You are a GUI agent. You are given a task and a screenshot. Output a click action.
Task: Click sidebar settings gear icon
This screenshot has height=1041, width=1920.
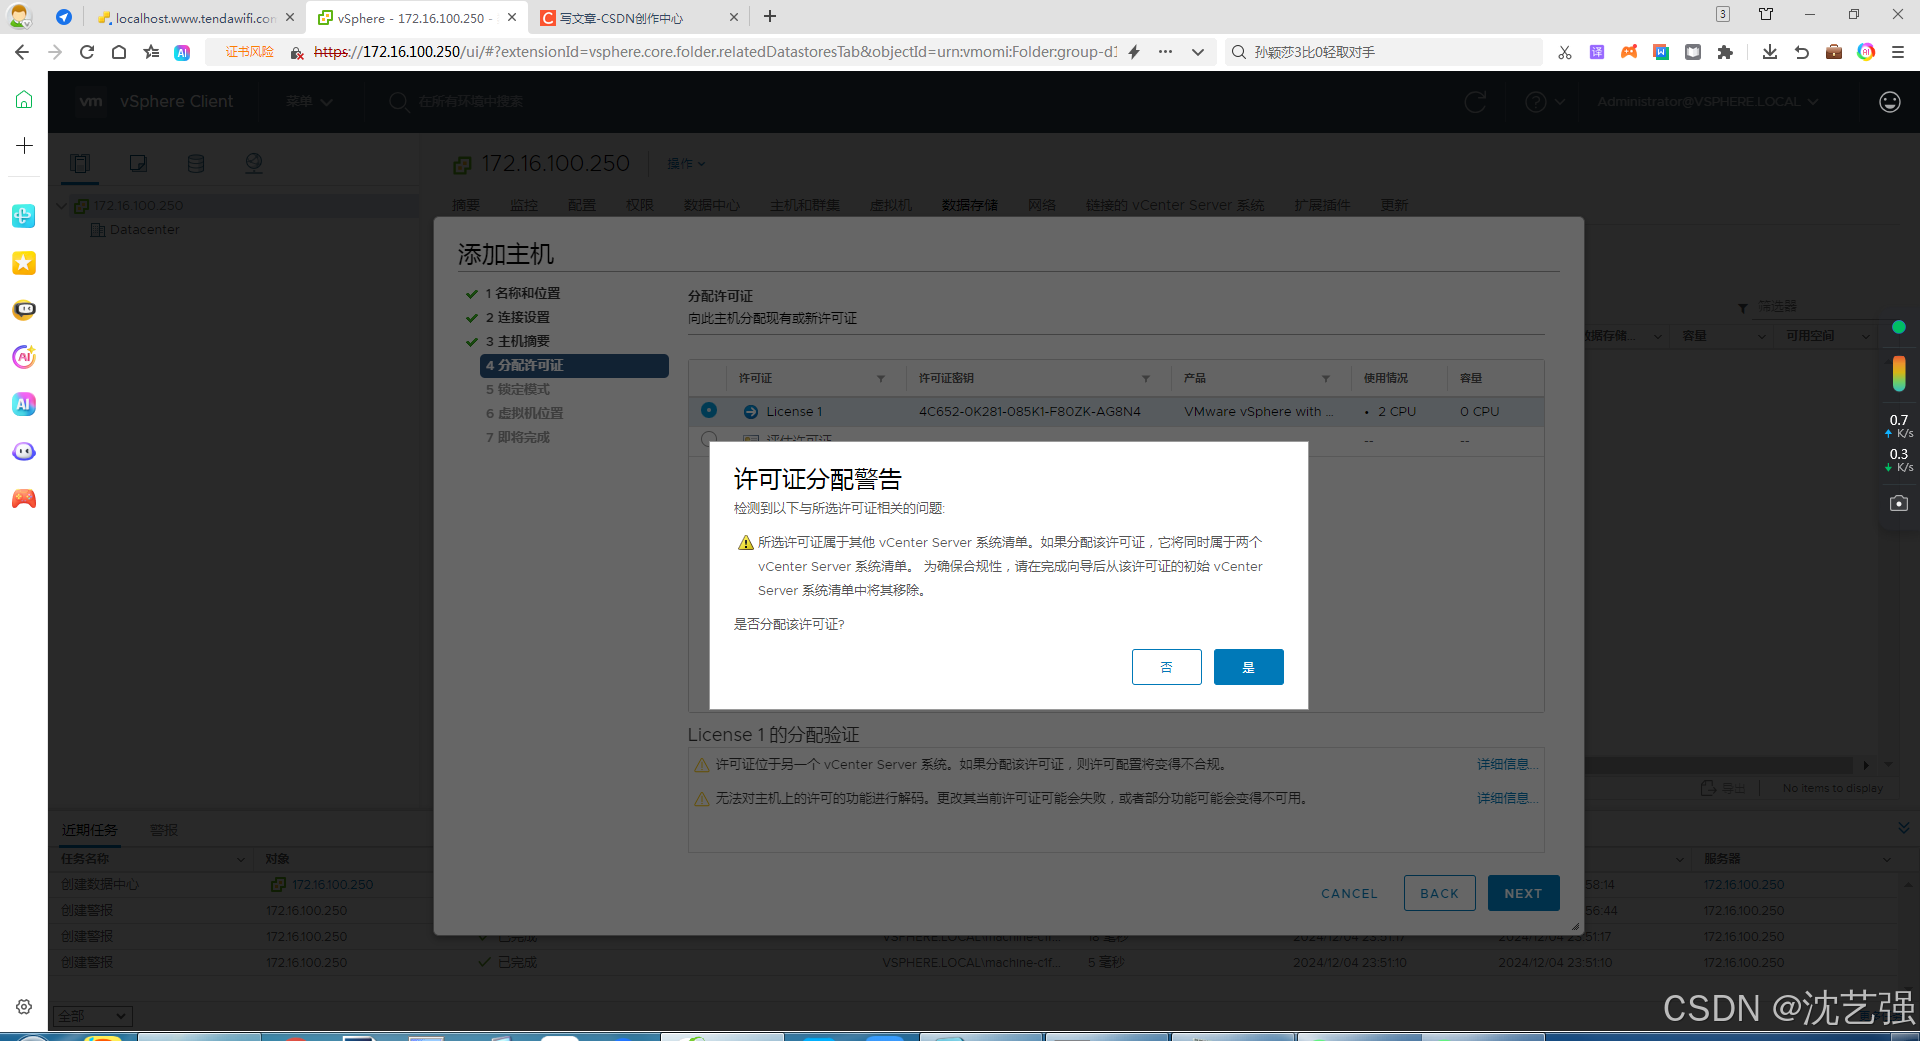click(x=24, y=1007)
